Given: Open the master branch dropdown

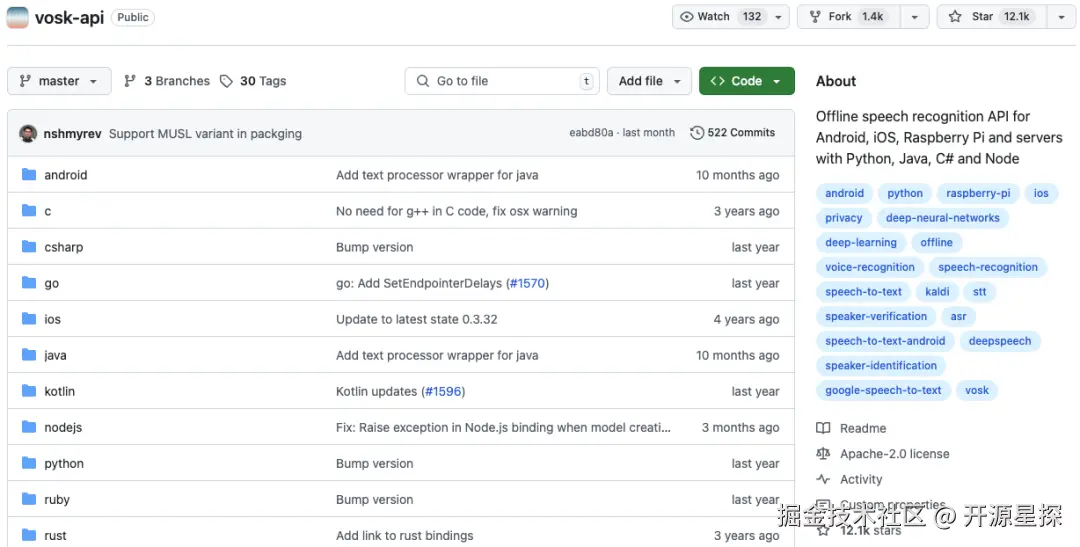Looking at the screenshot, I should 59,81.
